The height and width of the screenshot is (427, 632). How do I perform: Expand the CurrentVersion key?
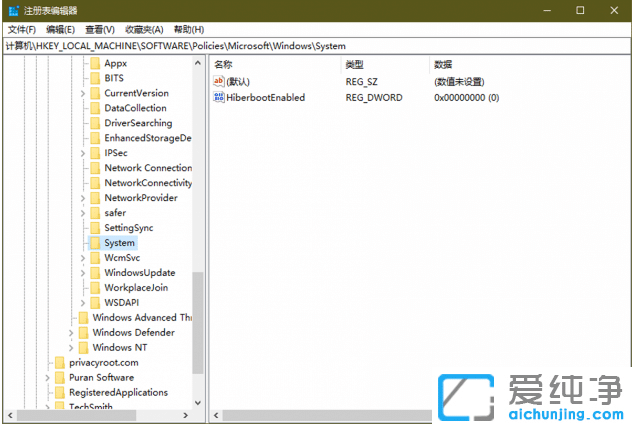[83, 94]
